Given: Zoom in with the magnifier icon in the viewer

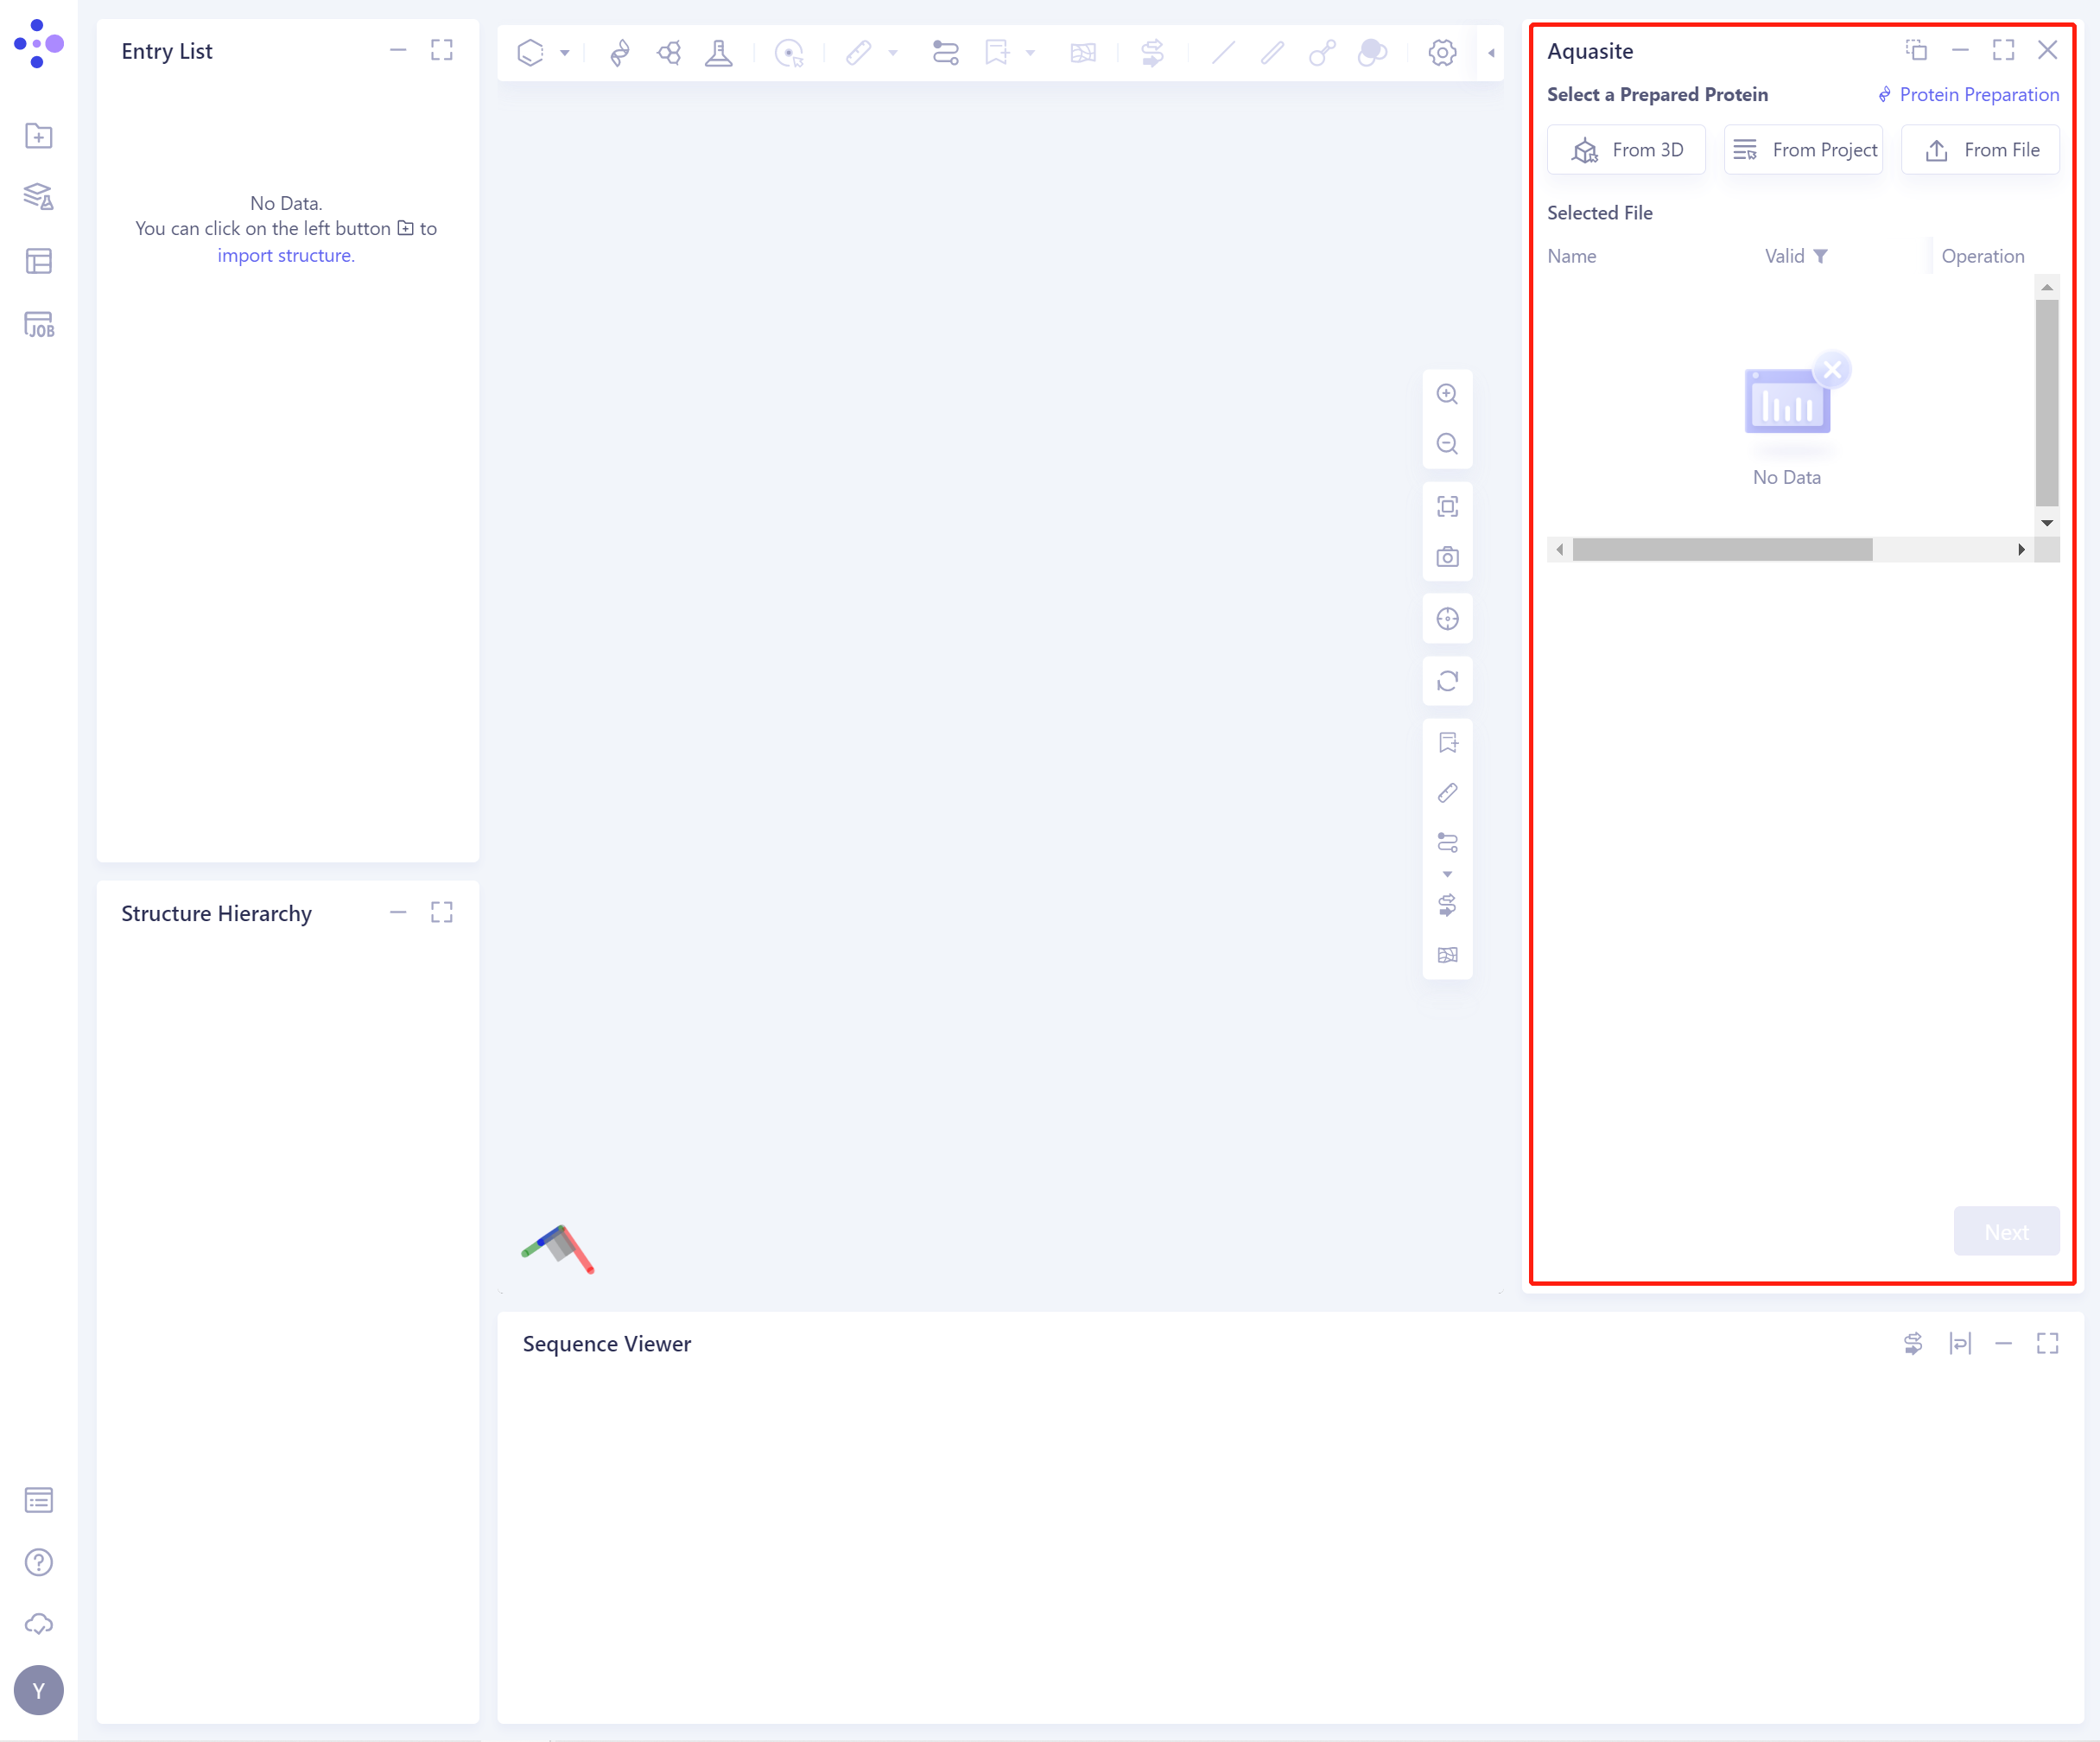Looking at the screenshot, I should [x=1447, y=393].
